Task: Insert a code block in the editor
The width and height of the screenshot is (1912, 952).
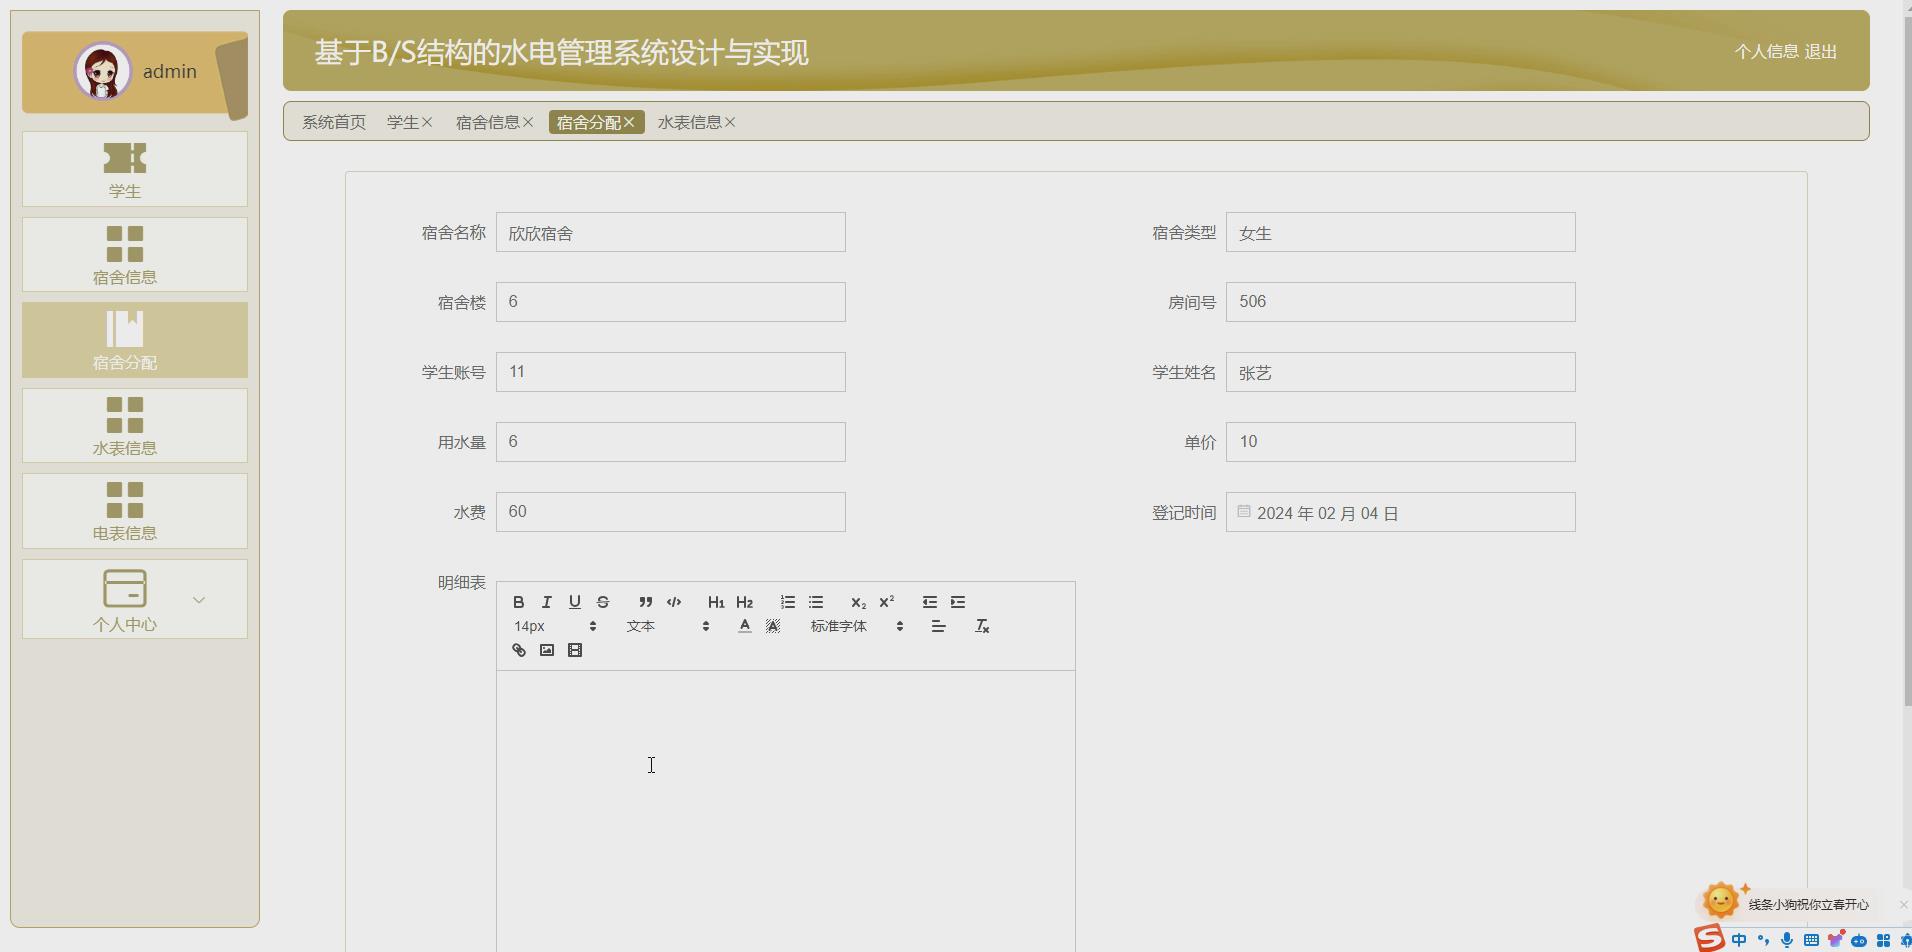Action: coord(673,602)
